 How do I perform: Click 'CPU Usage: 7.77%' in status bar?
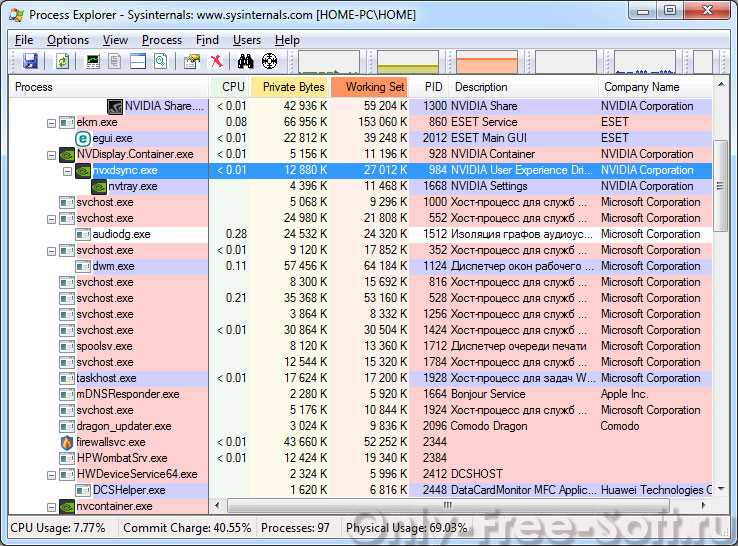[x=58, y=528]
